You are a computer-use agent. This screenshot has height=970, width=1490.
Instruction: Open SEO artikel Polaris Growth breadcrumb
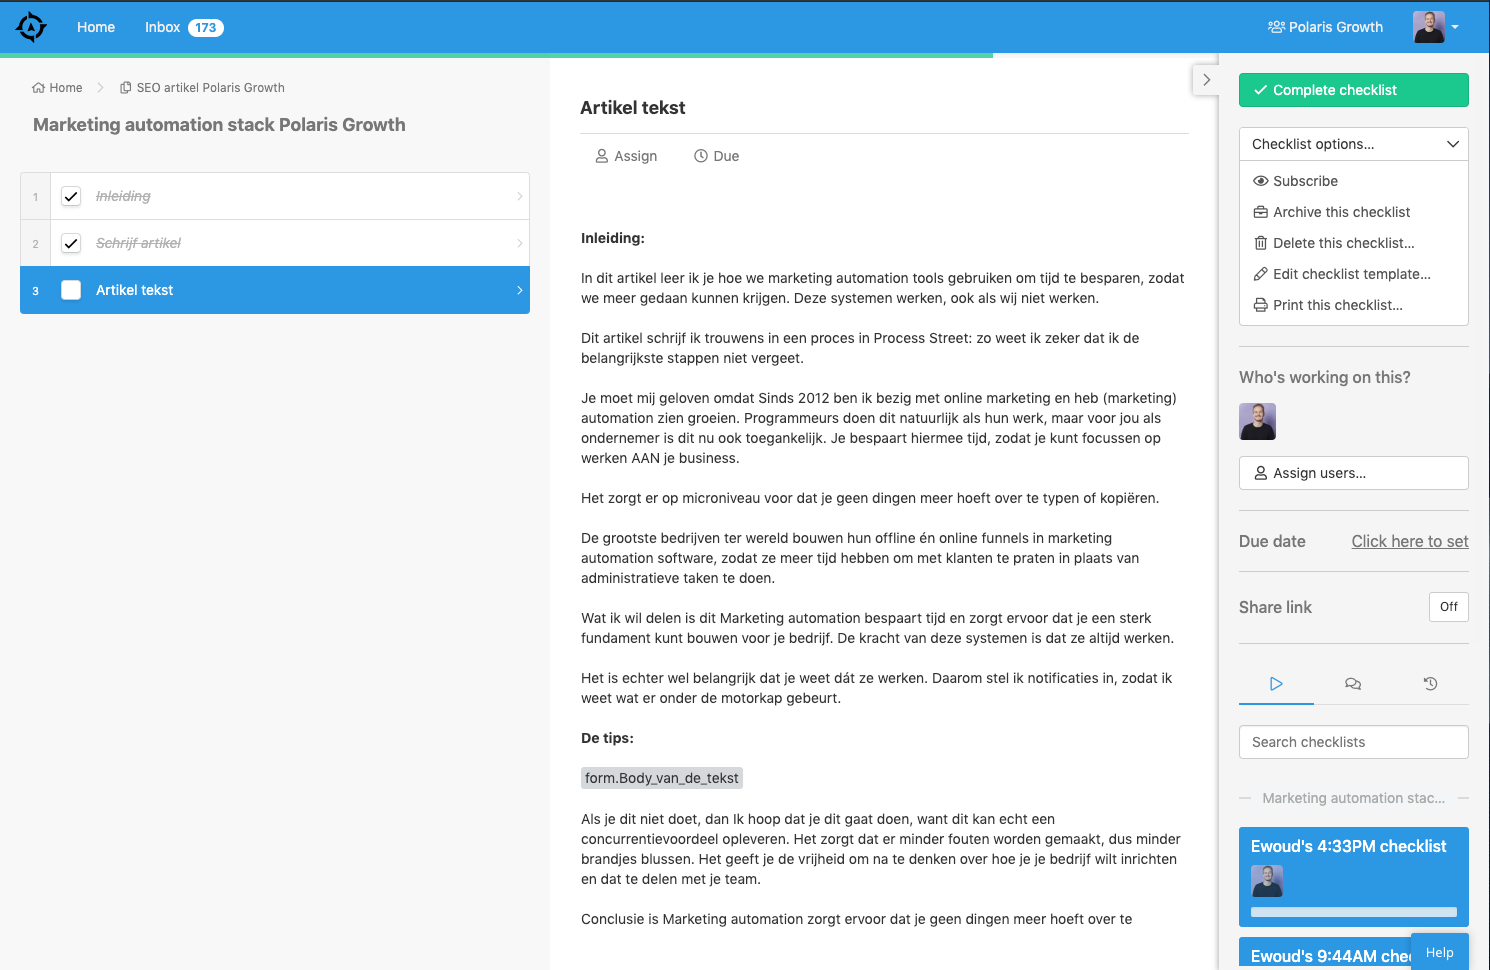coord(210,88)
